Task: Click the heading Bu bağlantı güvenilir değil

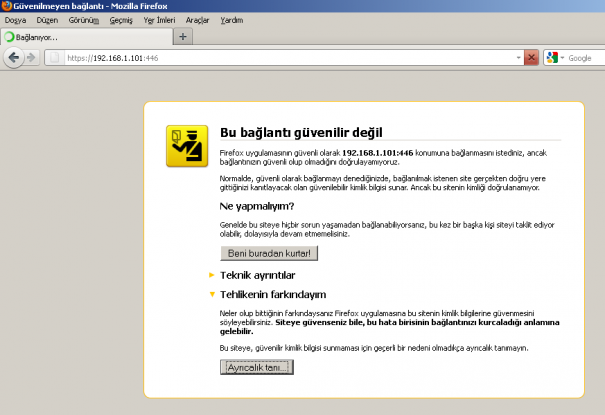Action: point(301,133)
